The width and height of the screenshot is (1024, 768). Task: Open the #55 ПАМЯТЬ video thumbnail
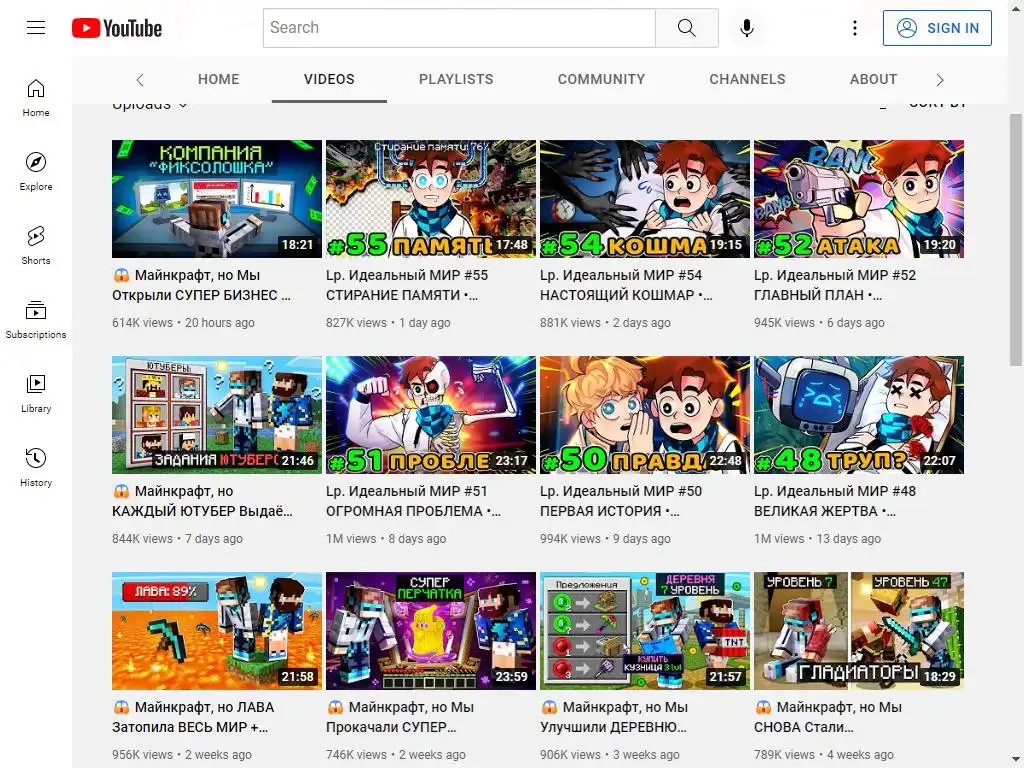pyautogui.click(x=431, y=199)
